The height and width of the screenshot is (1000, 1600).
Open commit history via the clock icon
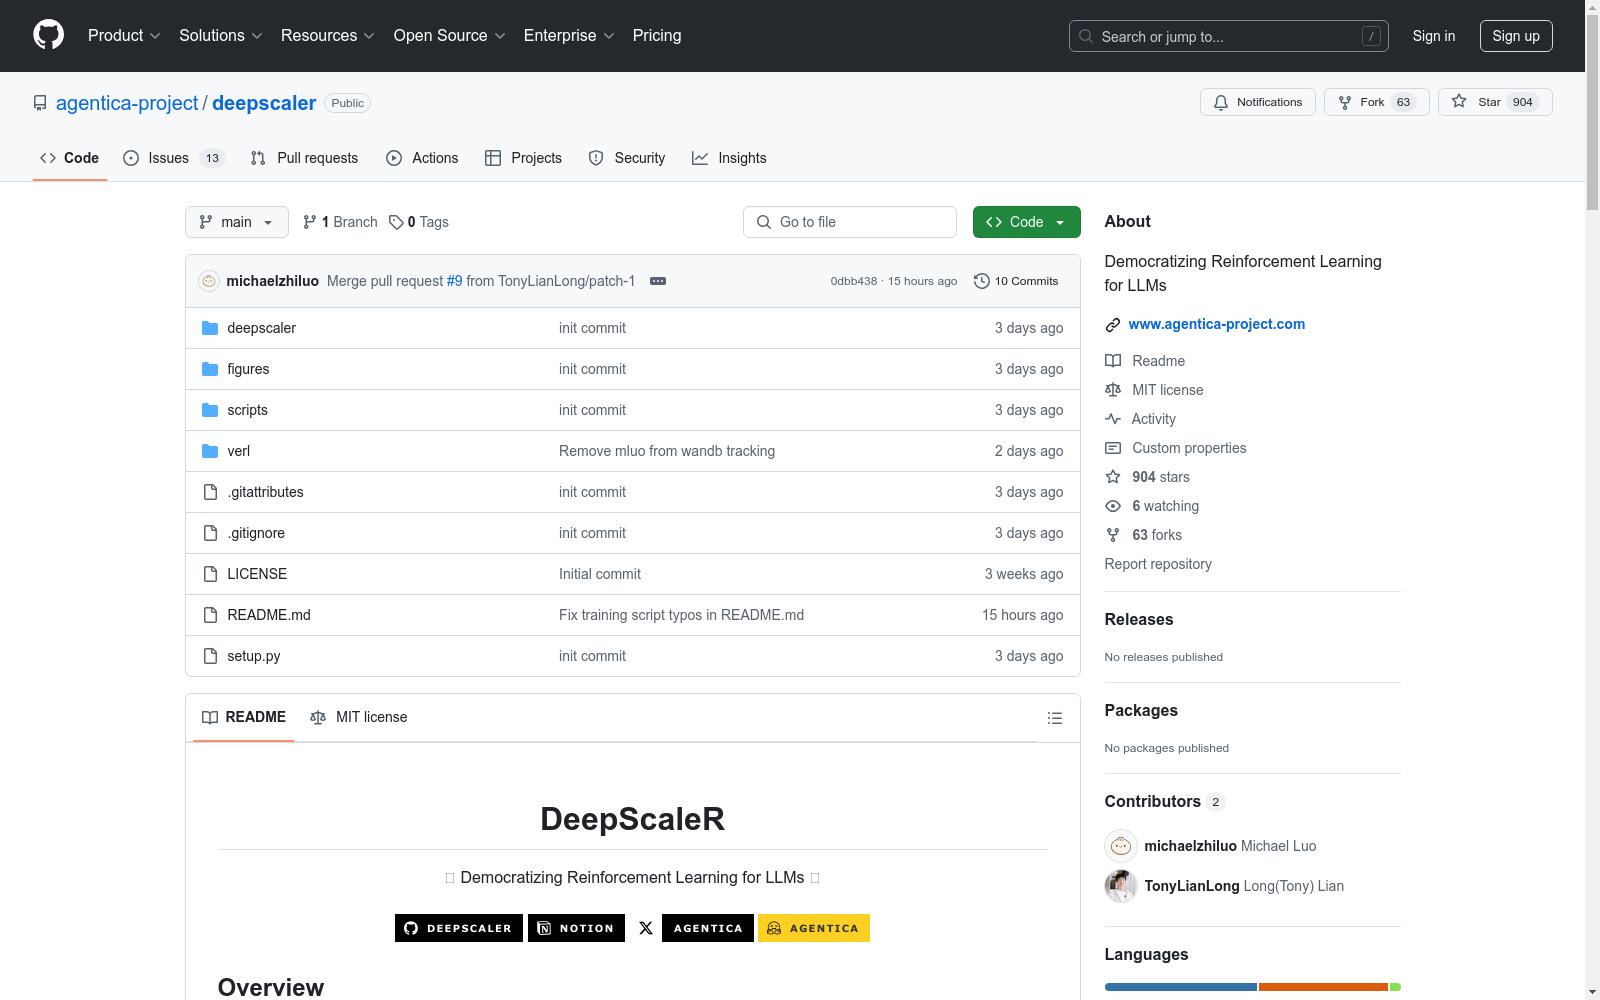980,281
